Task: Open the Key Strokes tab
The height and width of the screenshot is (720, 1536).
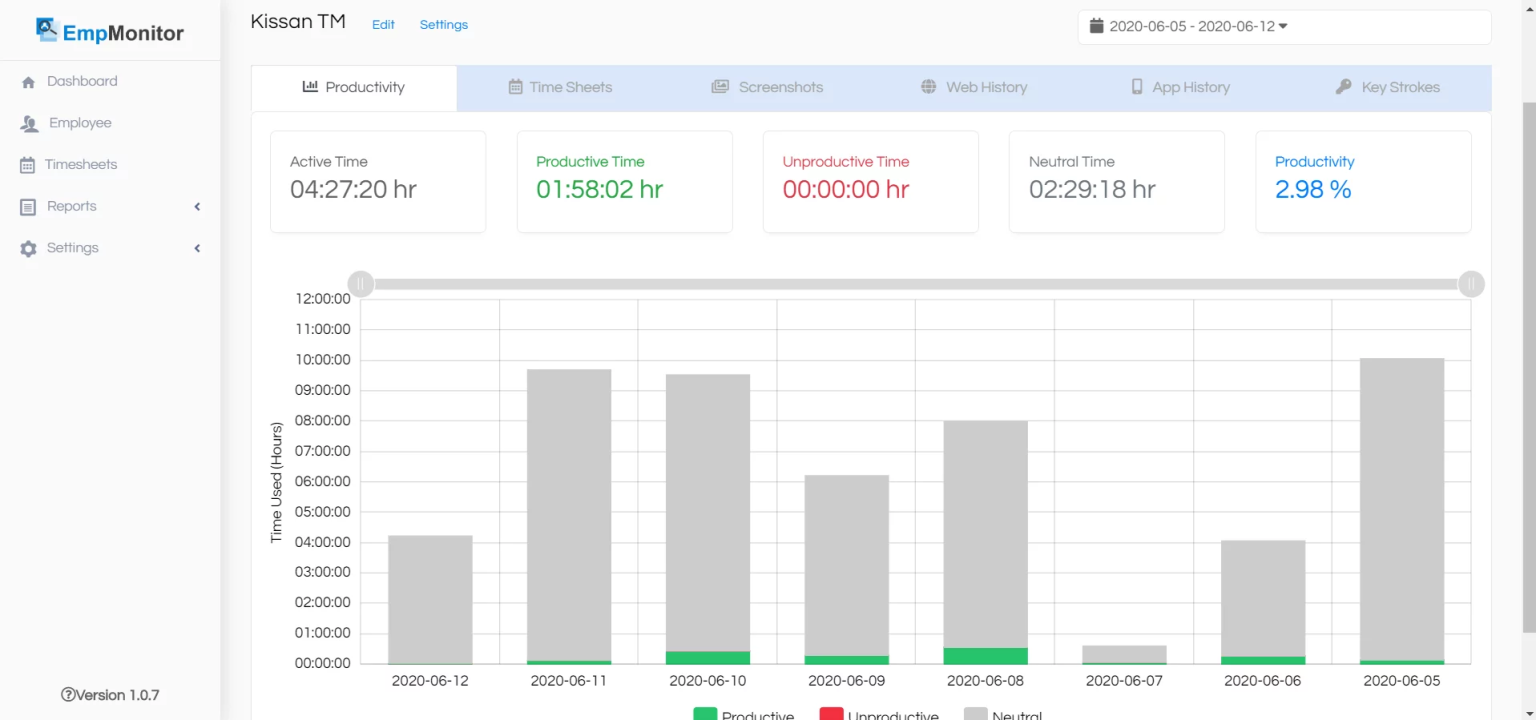Action: click(x=1387, y=87)
